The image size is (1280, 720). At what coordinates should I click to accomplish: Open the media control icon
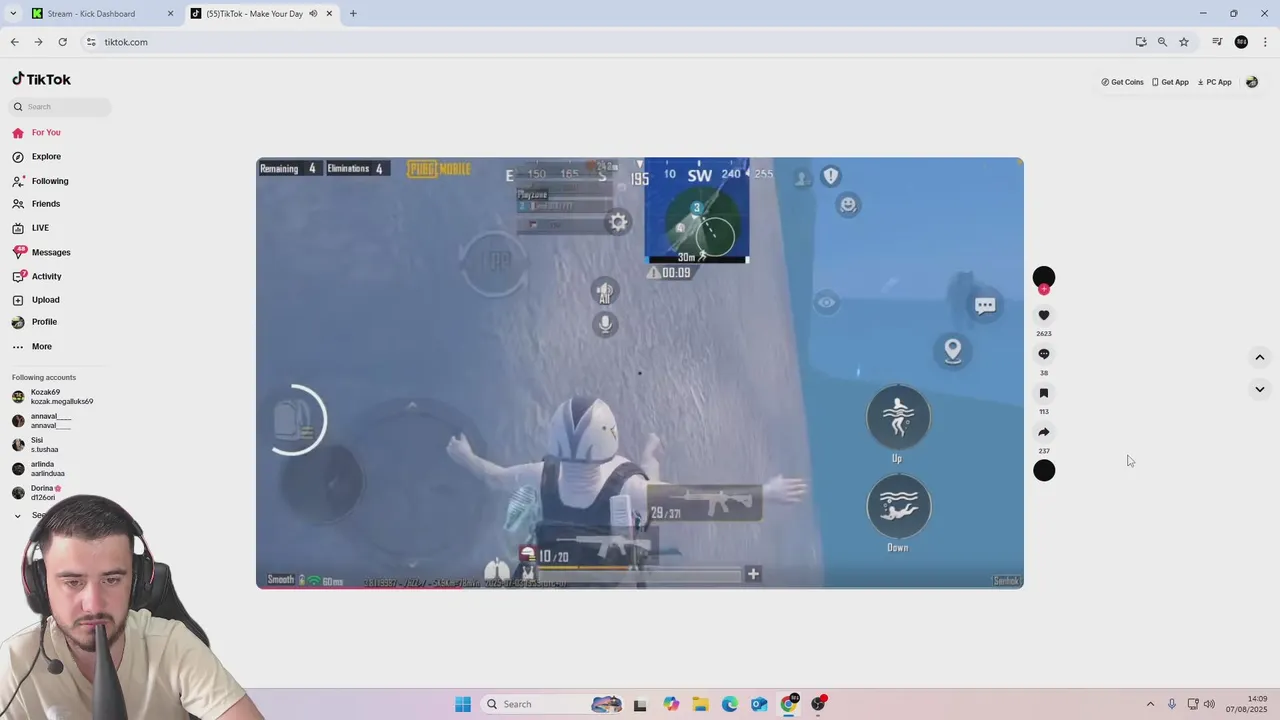tap(1217, 42)
